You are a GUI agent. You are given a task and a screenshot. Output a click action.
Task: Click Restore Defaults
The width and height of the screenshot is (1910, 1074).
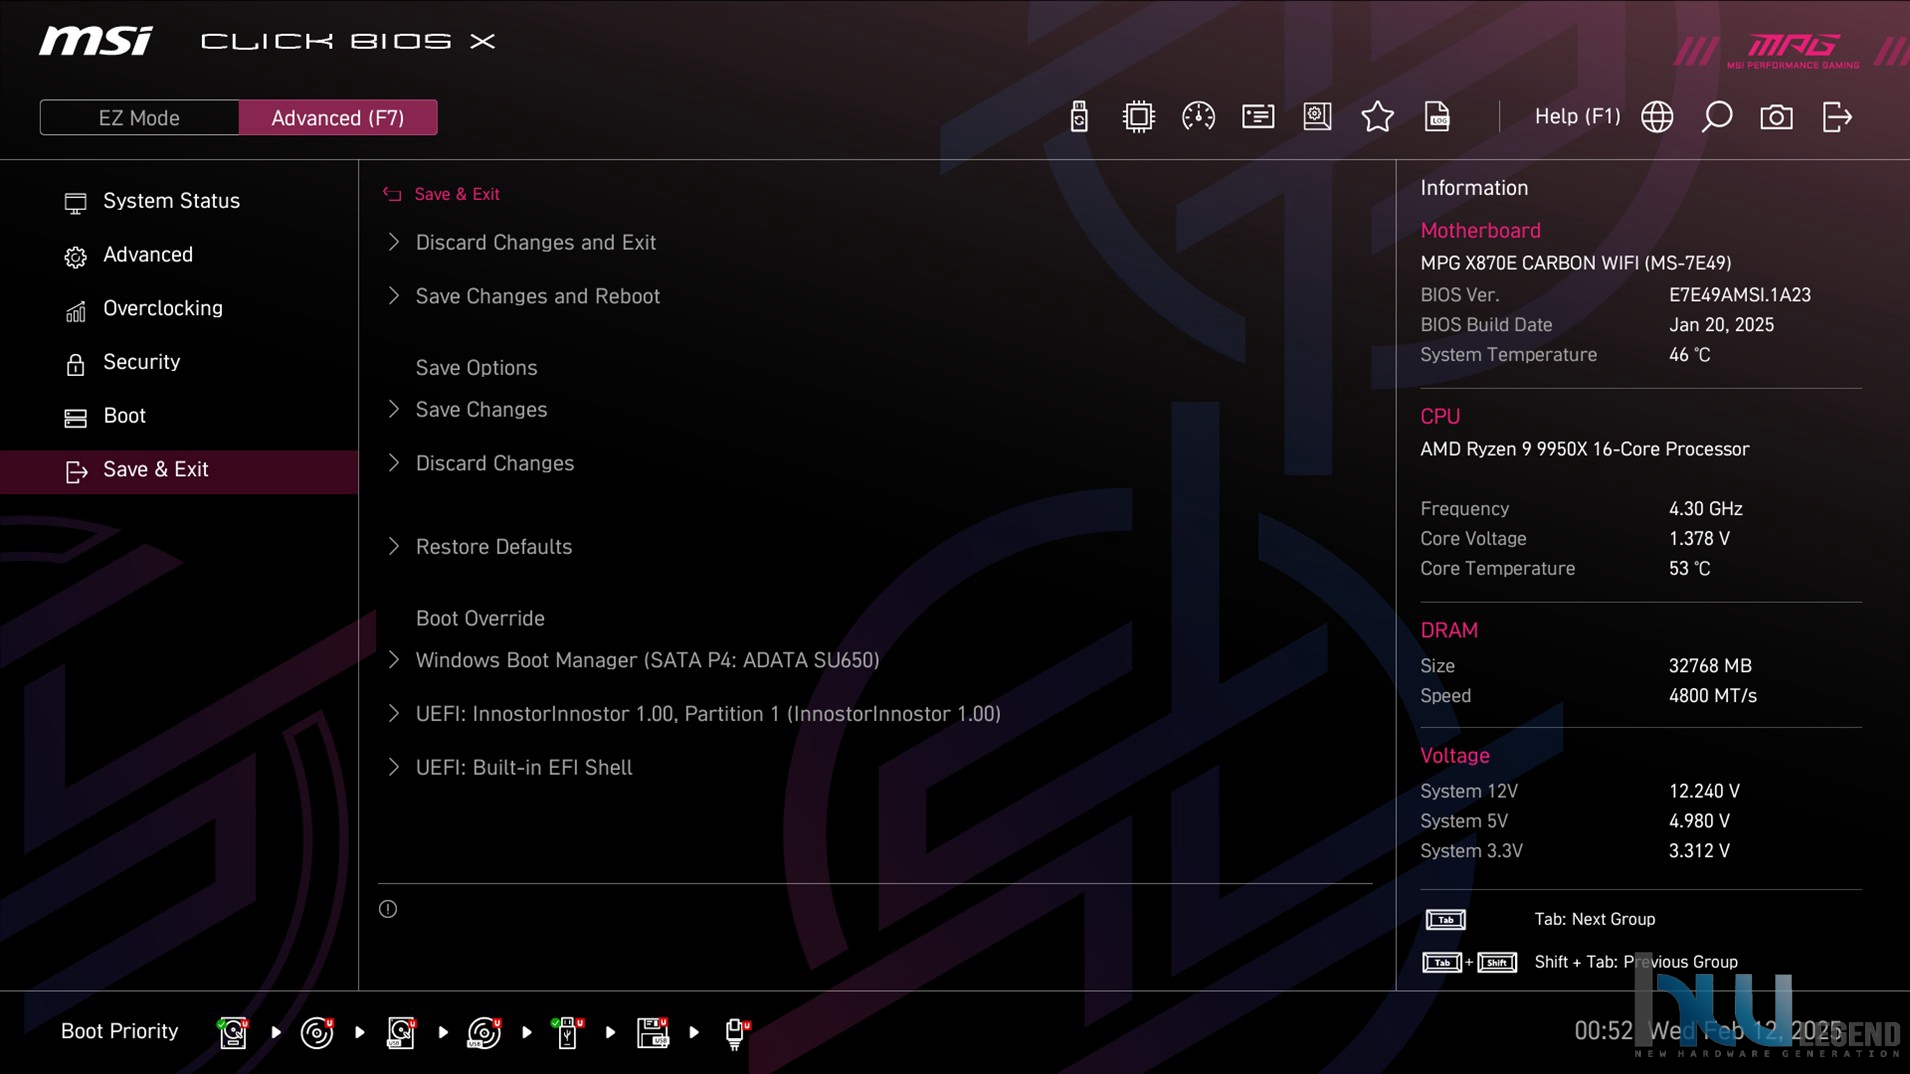coord(494,547)
